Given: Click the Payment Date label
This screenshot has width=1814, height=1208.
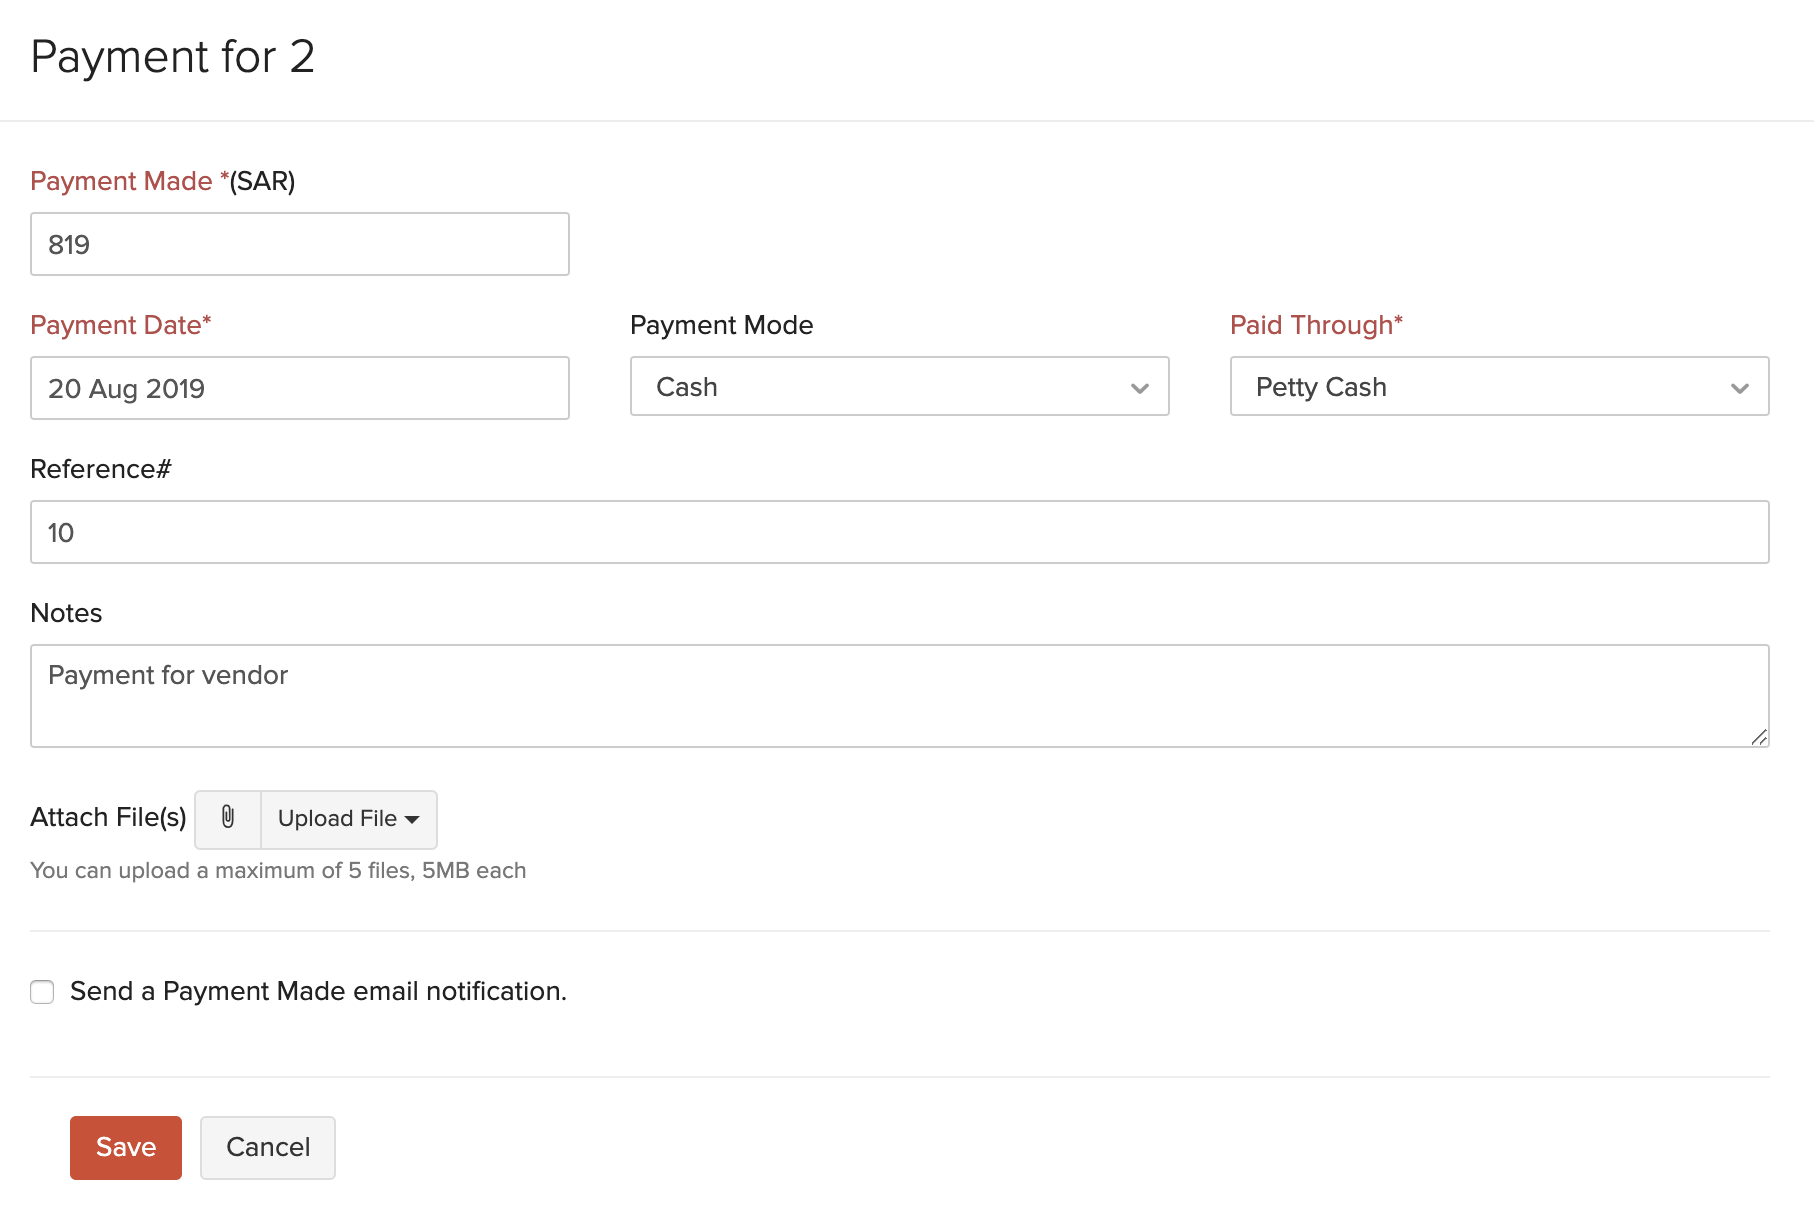Looking at the screenshot, I should [x=120, y=324].
